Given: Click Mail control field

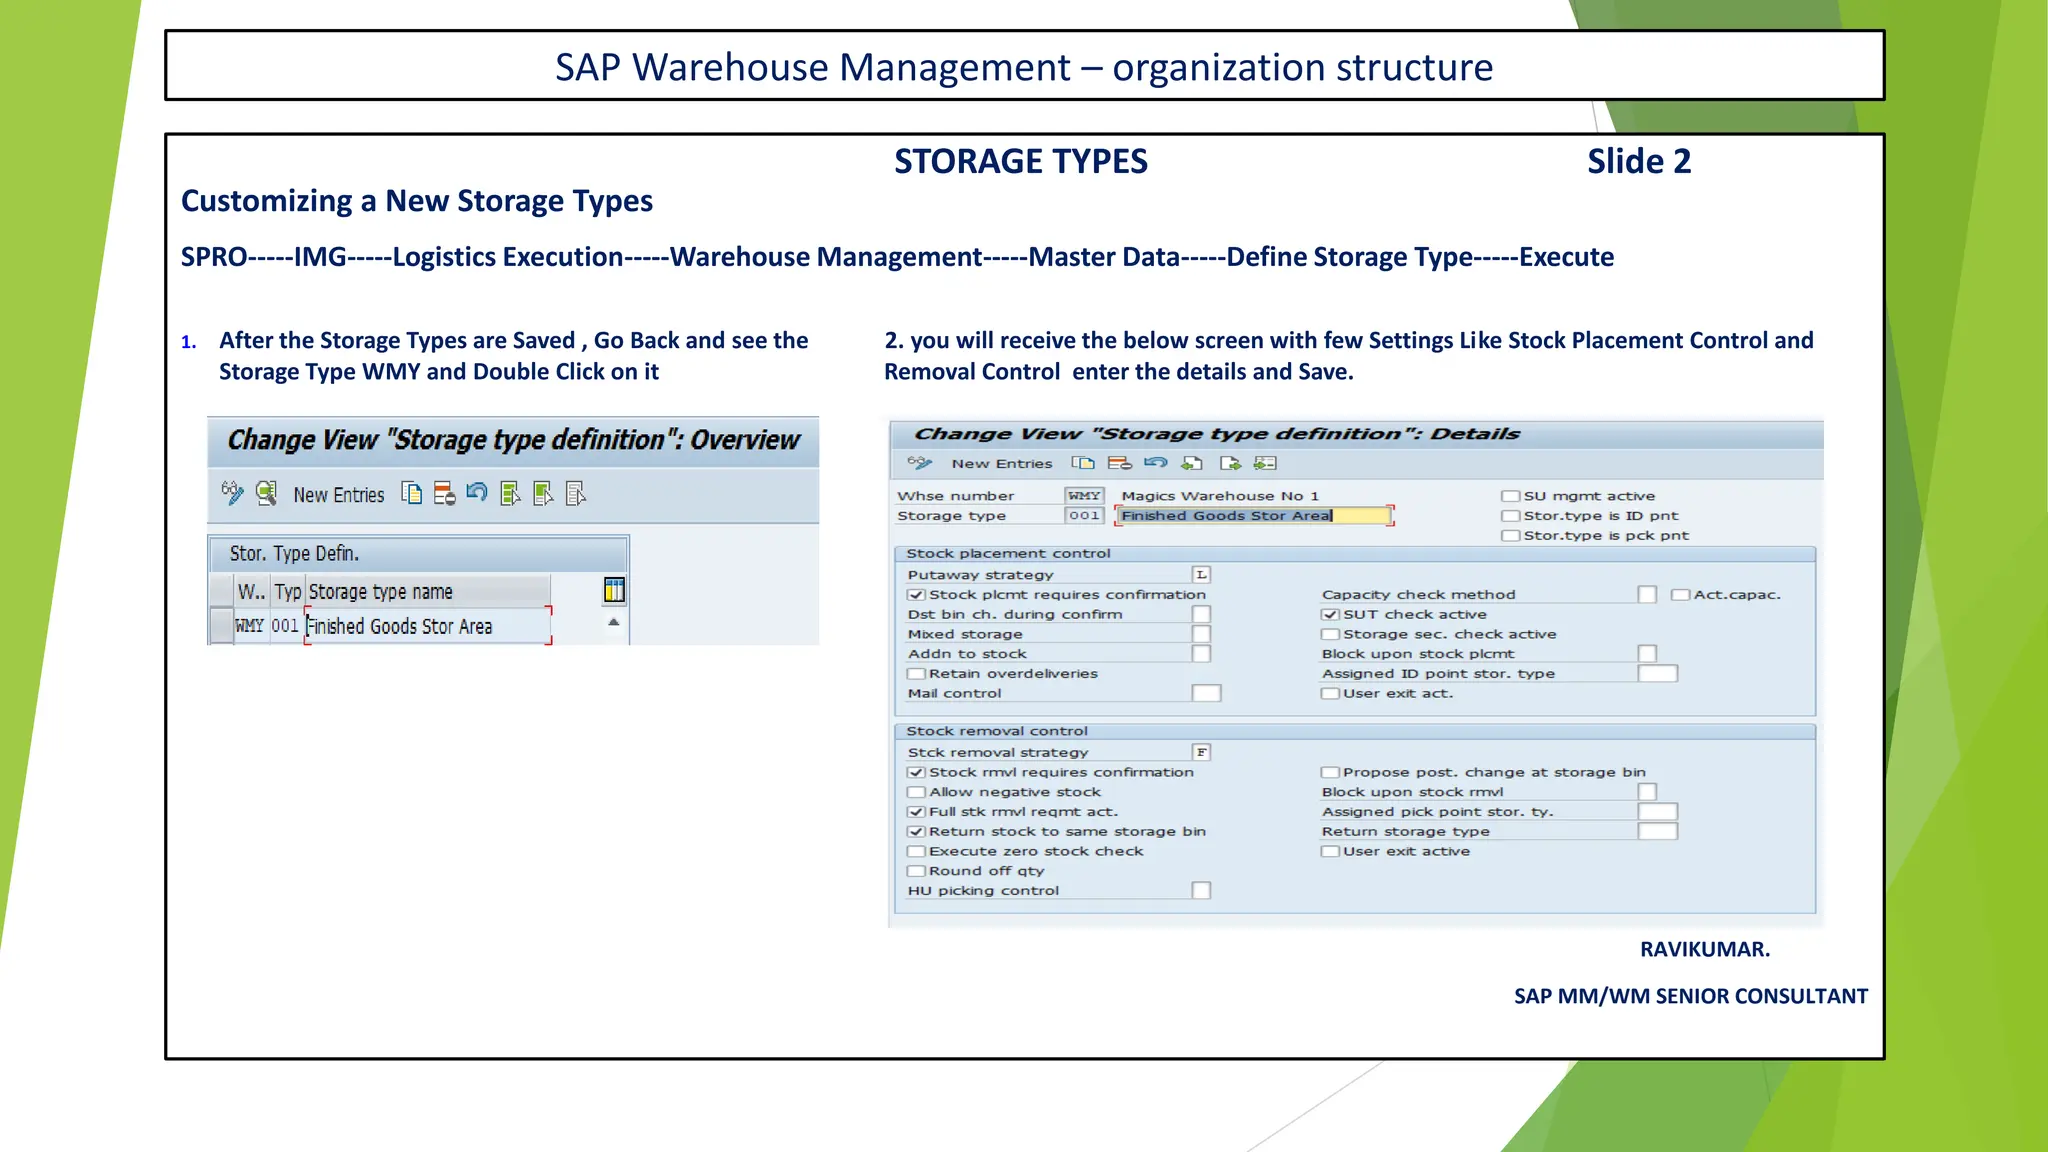Looking at the screenshot, I should coord(1206,693).
